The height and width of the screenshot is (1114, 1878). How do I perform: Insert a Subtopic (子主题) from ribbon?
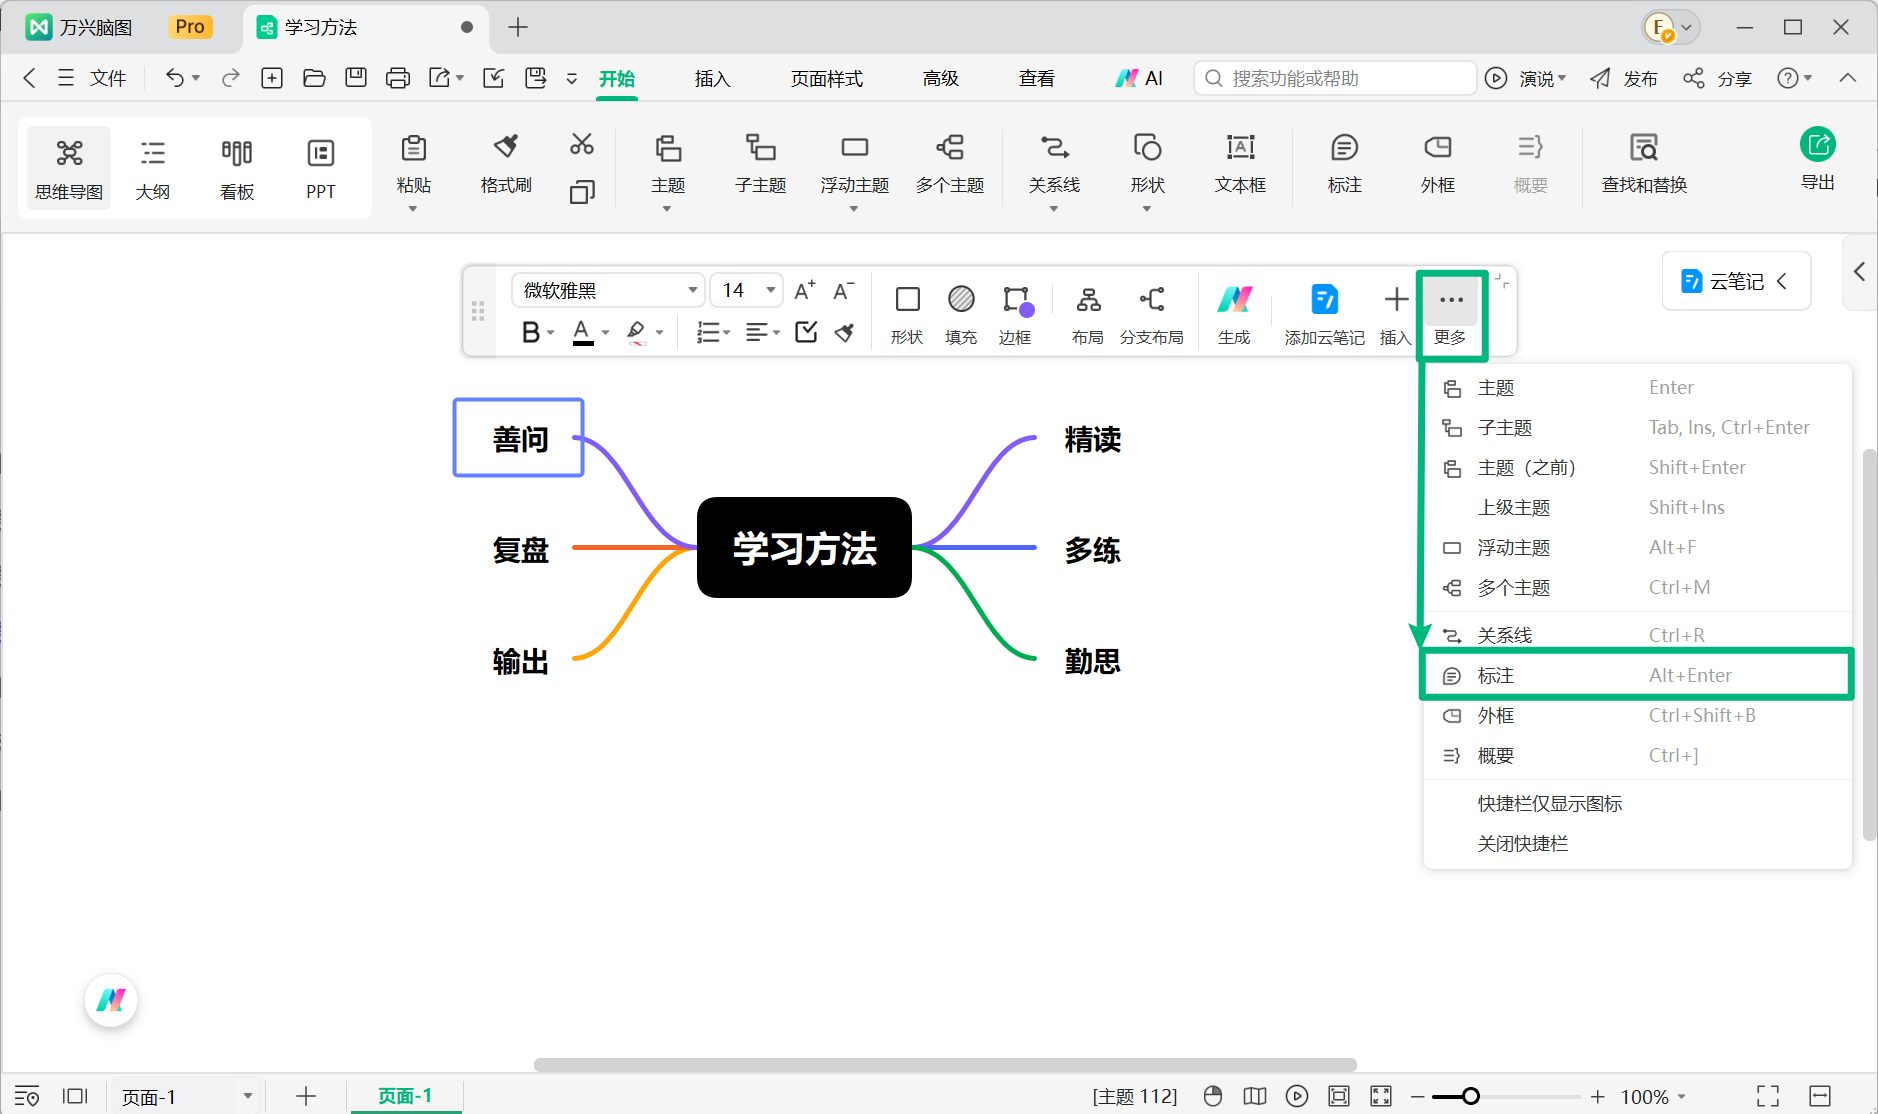tap(761, 163)
